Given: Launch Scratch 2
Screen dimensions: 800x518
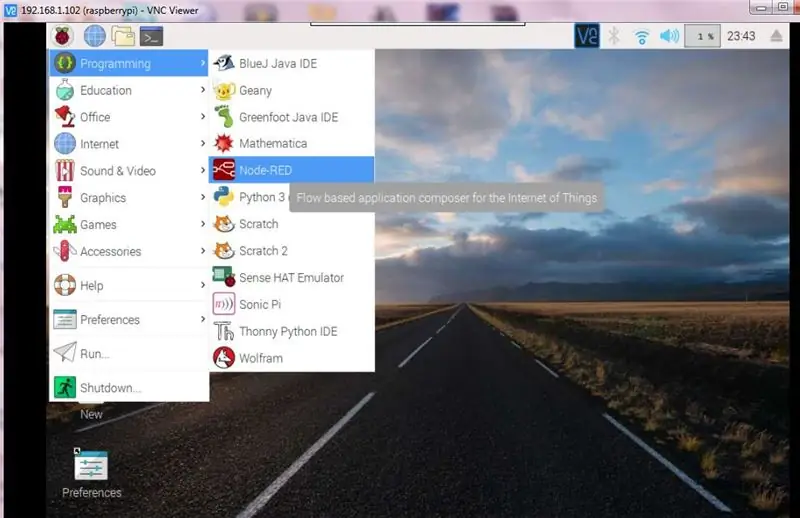Looking at the screenshot, I should [291, 251].
